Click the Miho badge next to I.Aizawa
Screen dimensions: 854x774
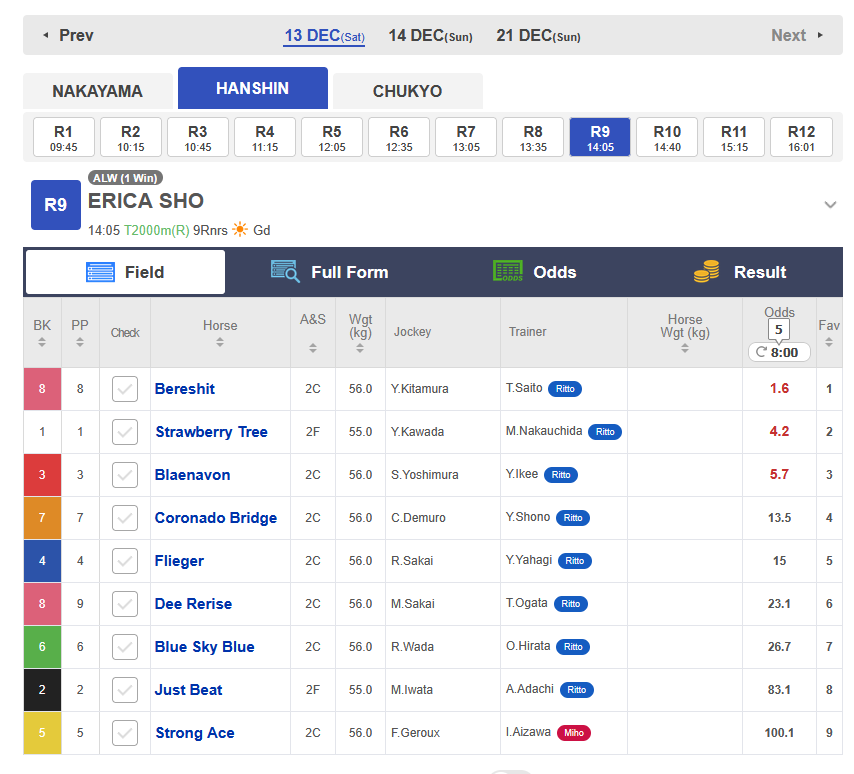[574, 733]
